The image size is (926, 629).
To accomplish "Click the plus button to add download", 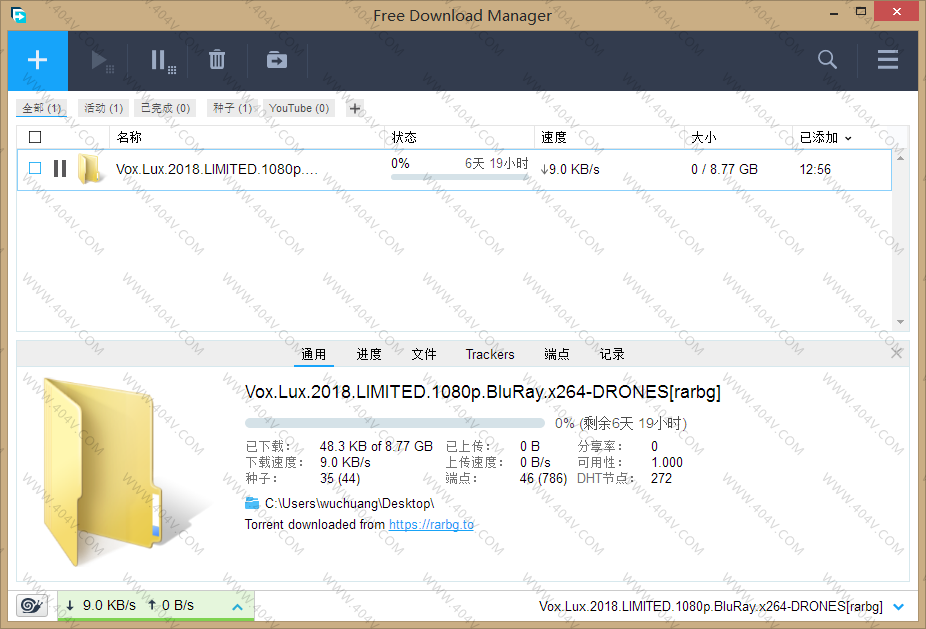I will pos(37,60).
